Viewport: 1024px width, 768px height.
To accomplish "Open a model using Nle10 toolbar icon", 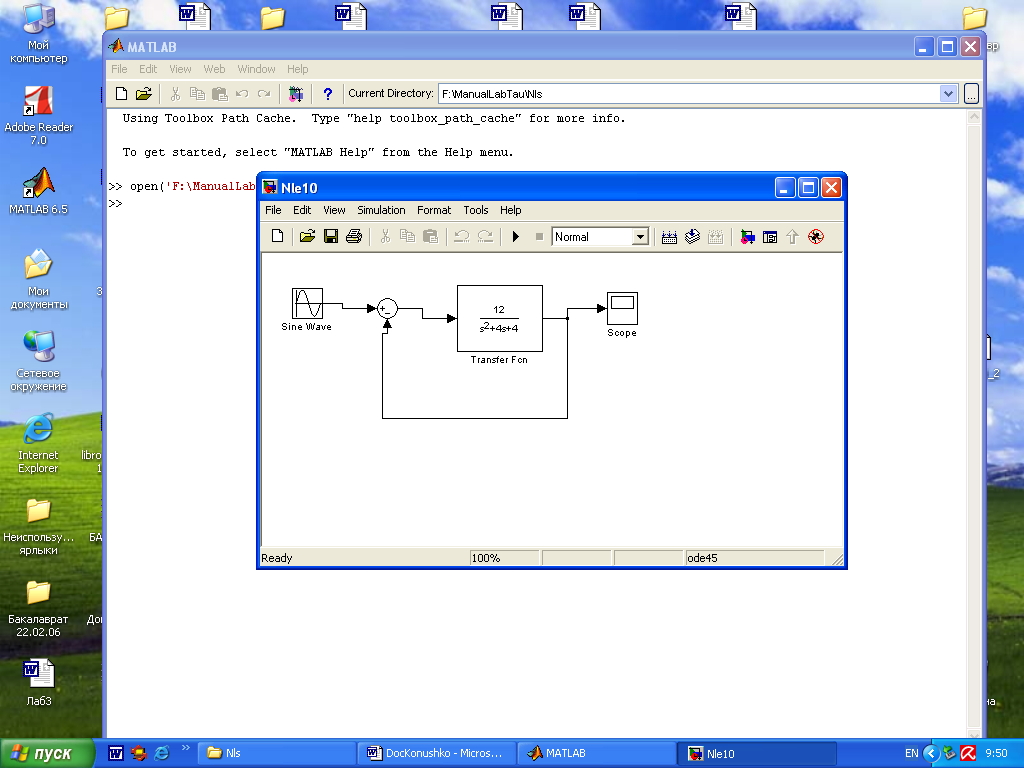I will pyautogui.click(x=307, y=236).
